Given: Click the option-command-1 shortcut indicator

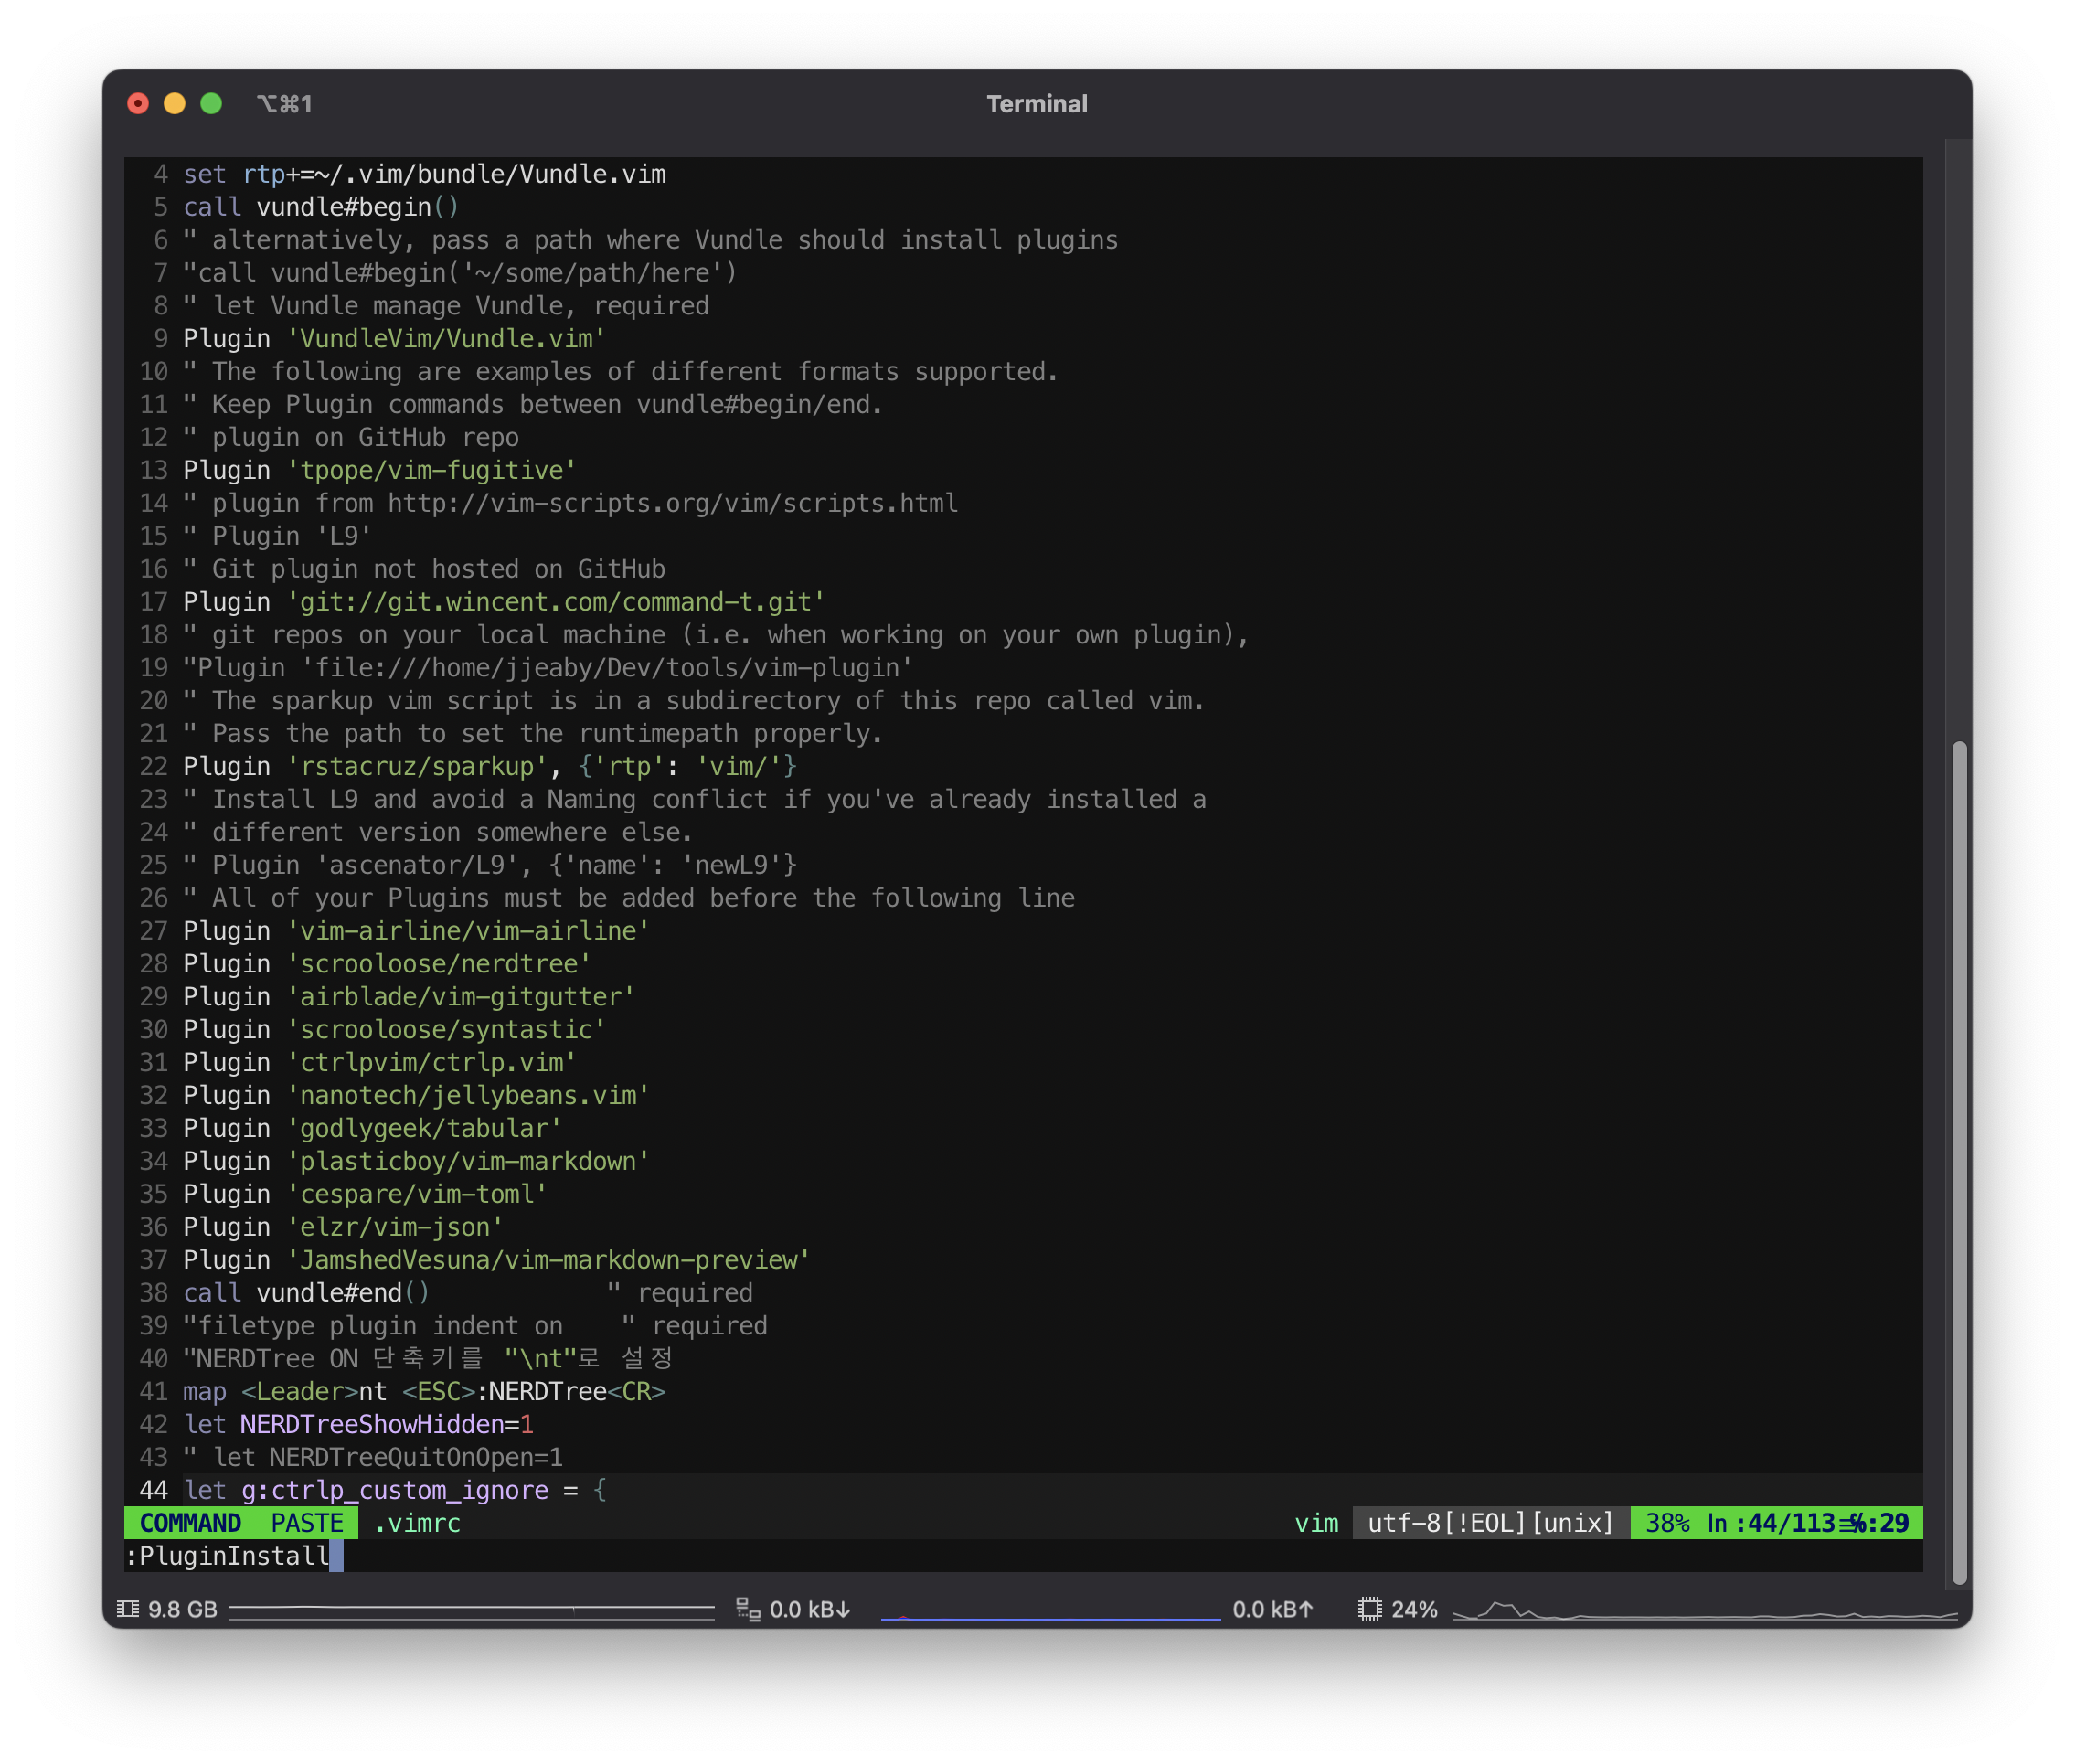Looking at the screenshot, I should click(285, 104).
